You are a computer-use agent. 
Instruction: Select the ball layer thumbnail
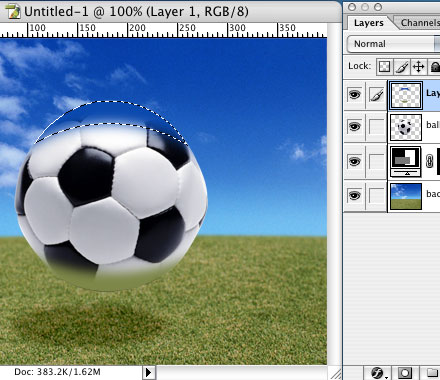click(406, 127)
